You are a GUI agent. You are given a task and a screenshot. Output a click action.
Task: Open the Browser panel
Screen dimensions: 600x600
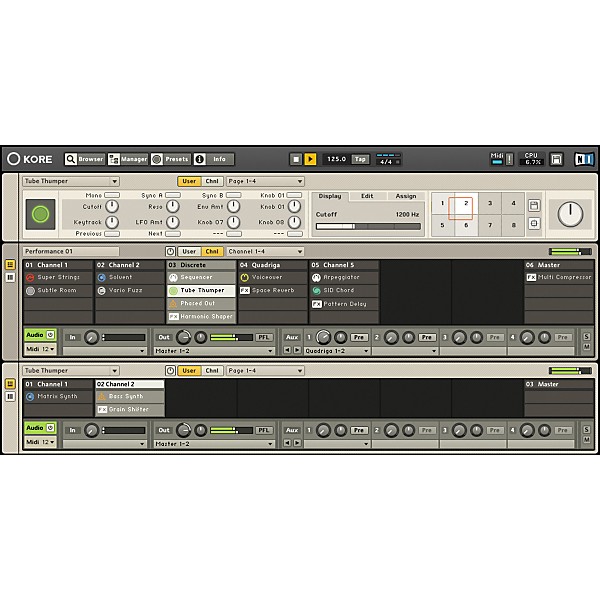(x=84, y=159)
